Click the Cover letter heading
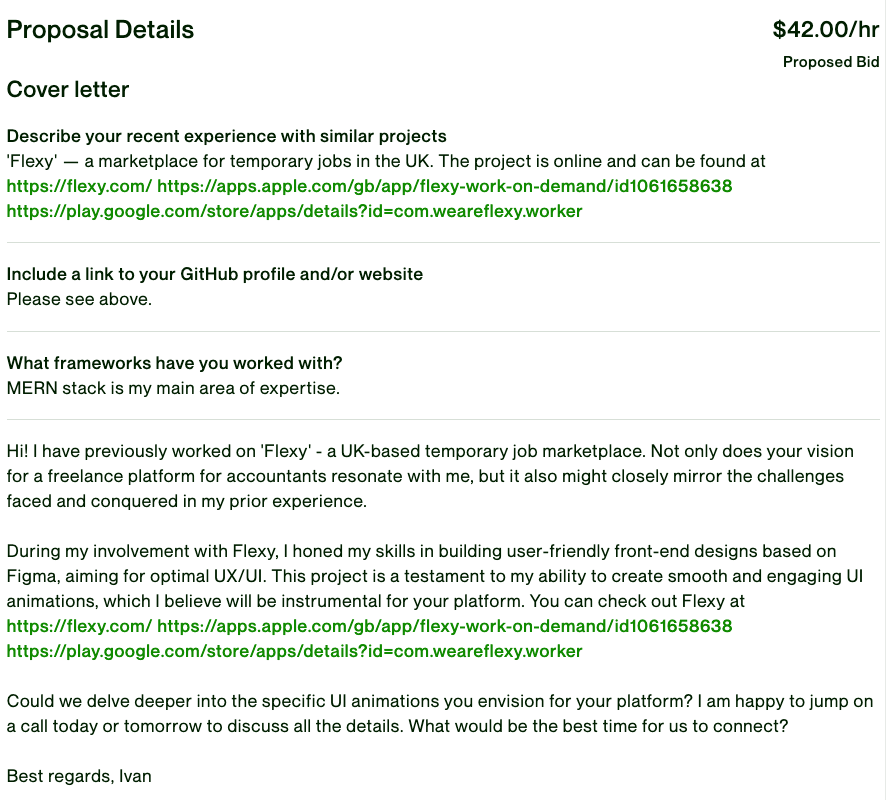 68,89
